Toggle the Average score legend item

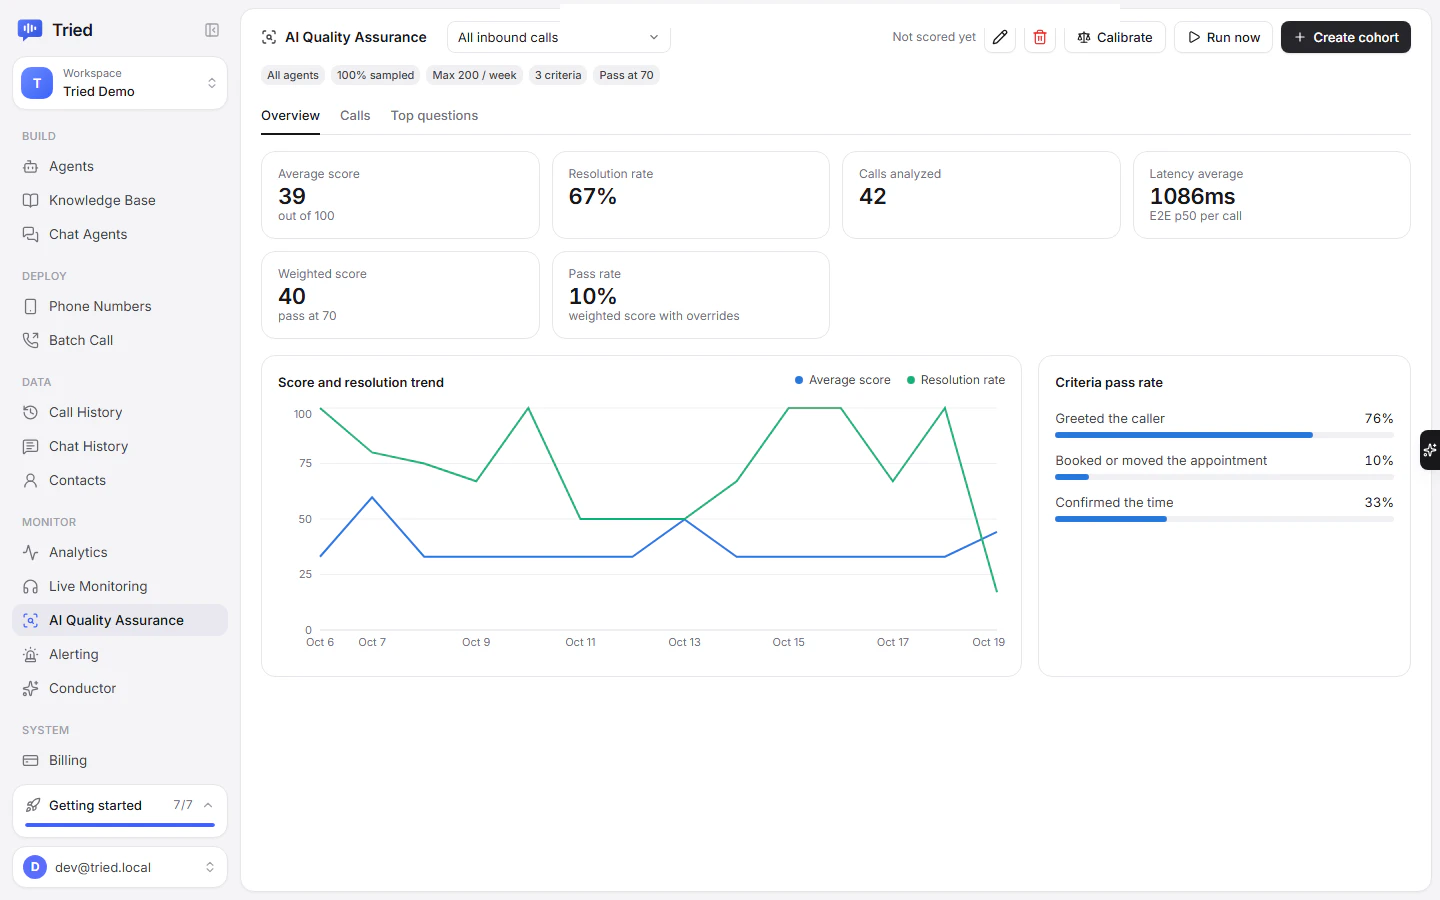(842, 380)
